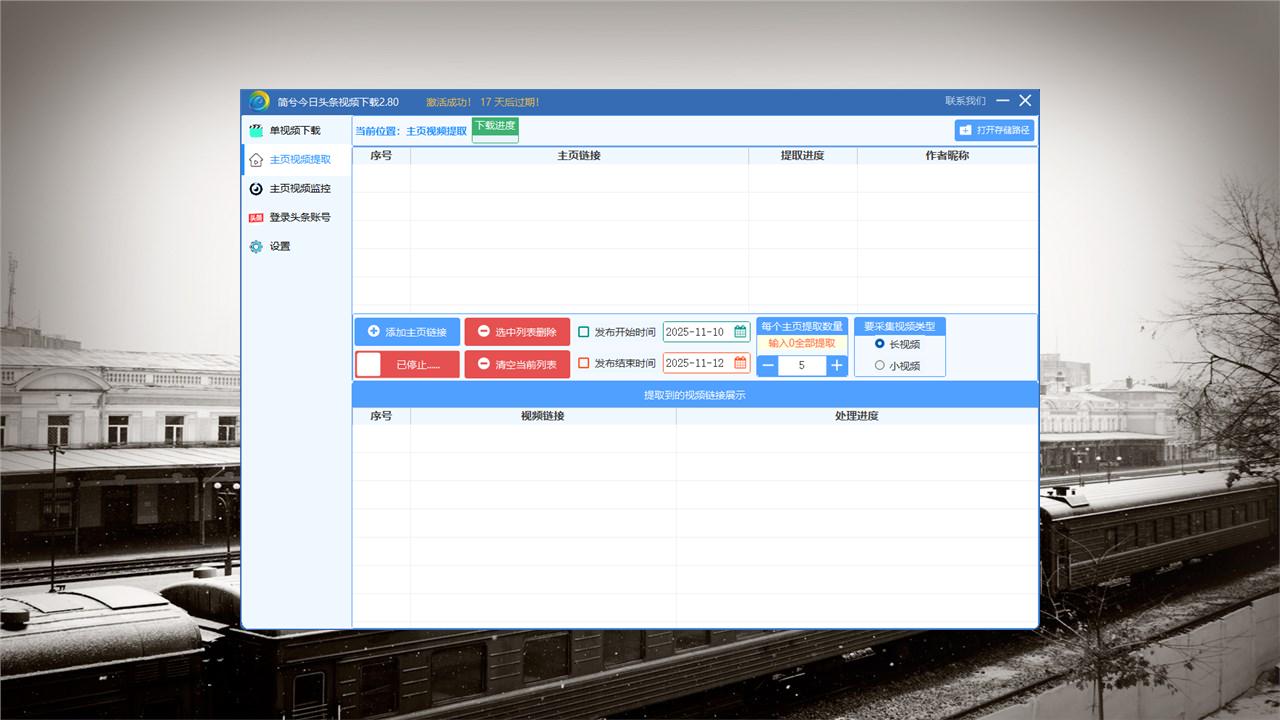This screenshot has height=720, width=1280.
Task: Click the 主页视频监控 monitor icon
Action: click(256, 189)
